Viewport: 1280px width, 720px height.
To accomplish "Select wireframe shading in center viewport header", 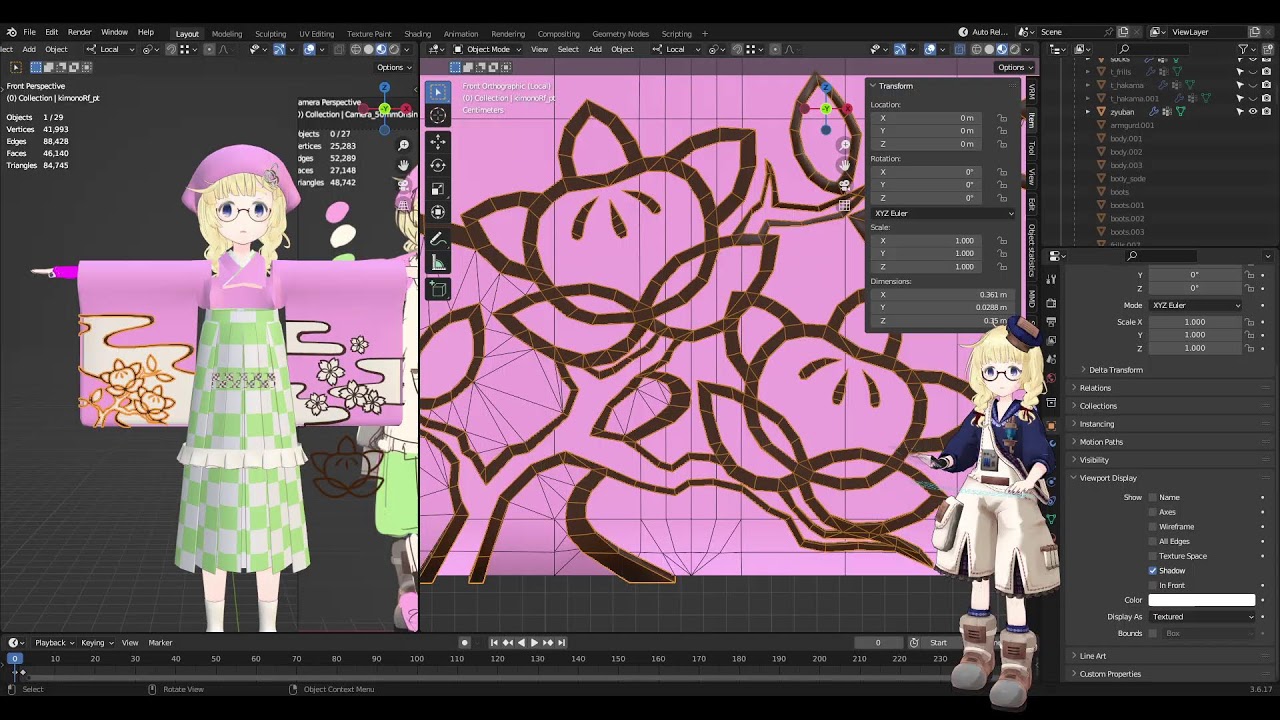I will tap(976, 49).
